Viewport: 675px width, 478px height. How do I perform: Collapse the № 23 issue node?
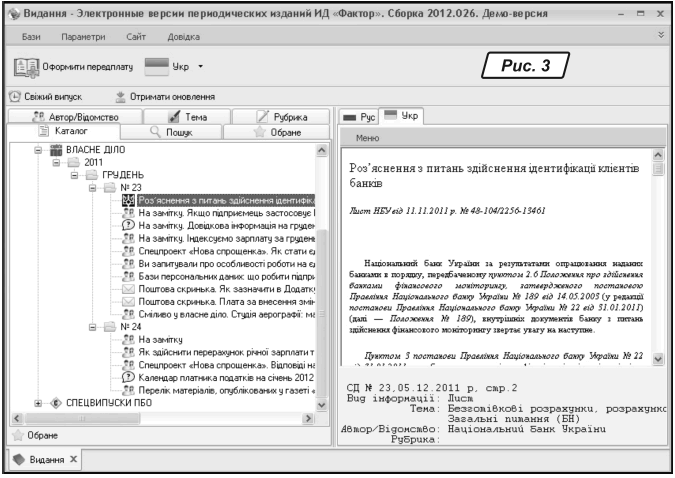93,187
